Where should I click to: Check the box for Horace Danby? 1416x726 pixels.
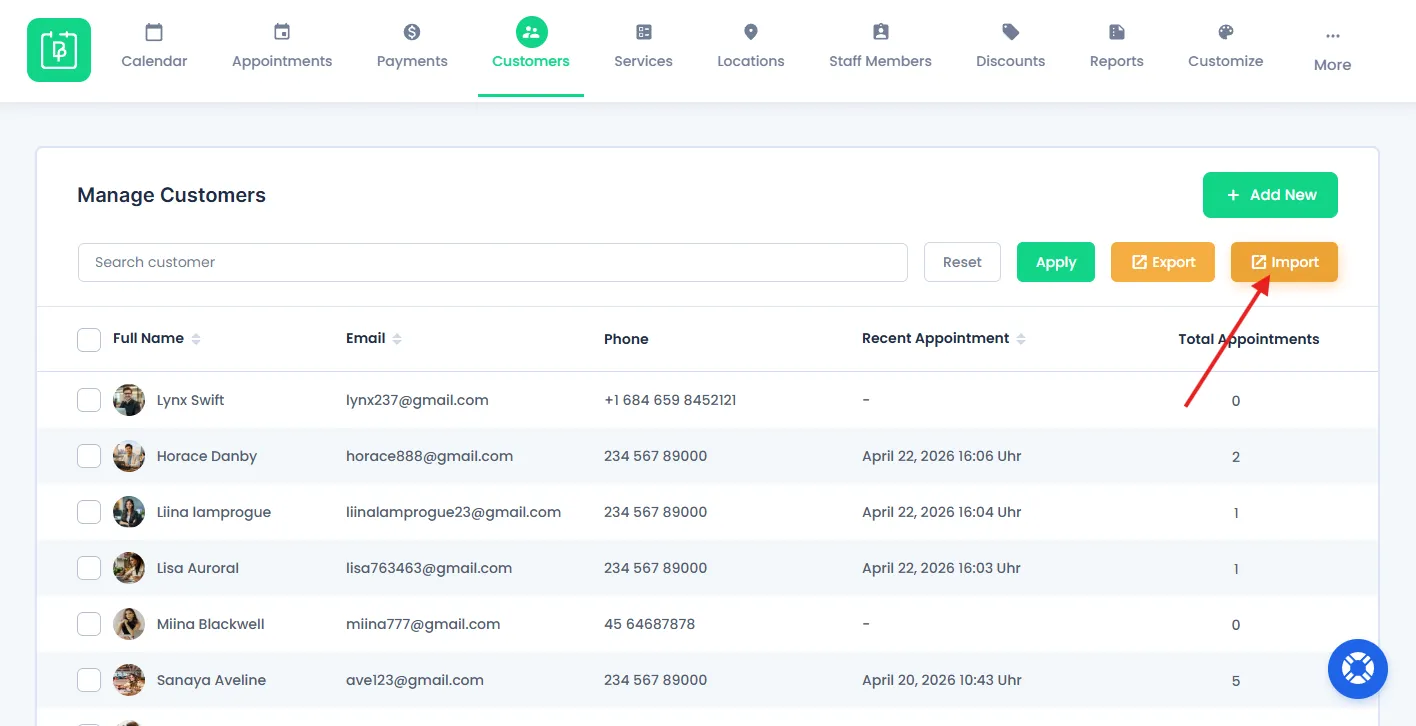click(x=89, y=456)
